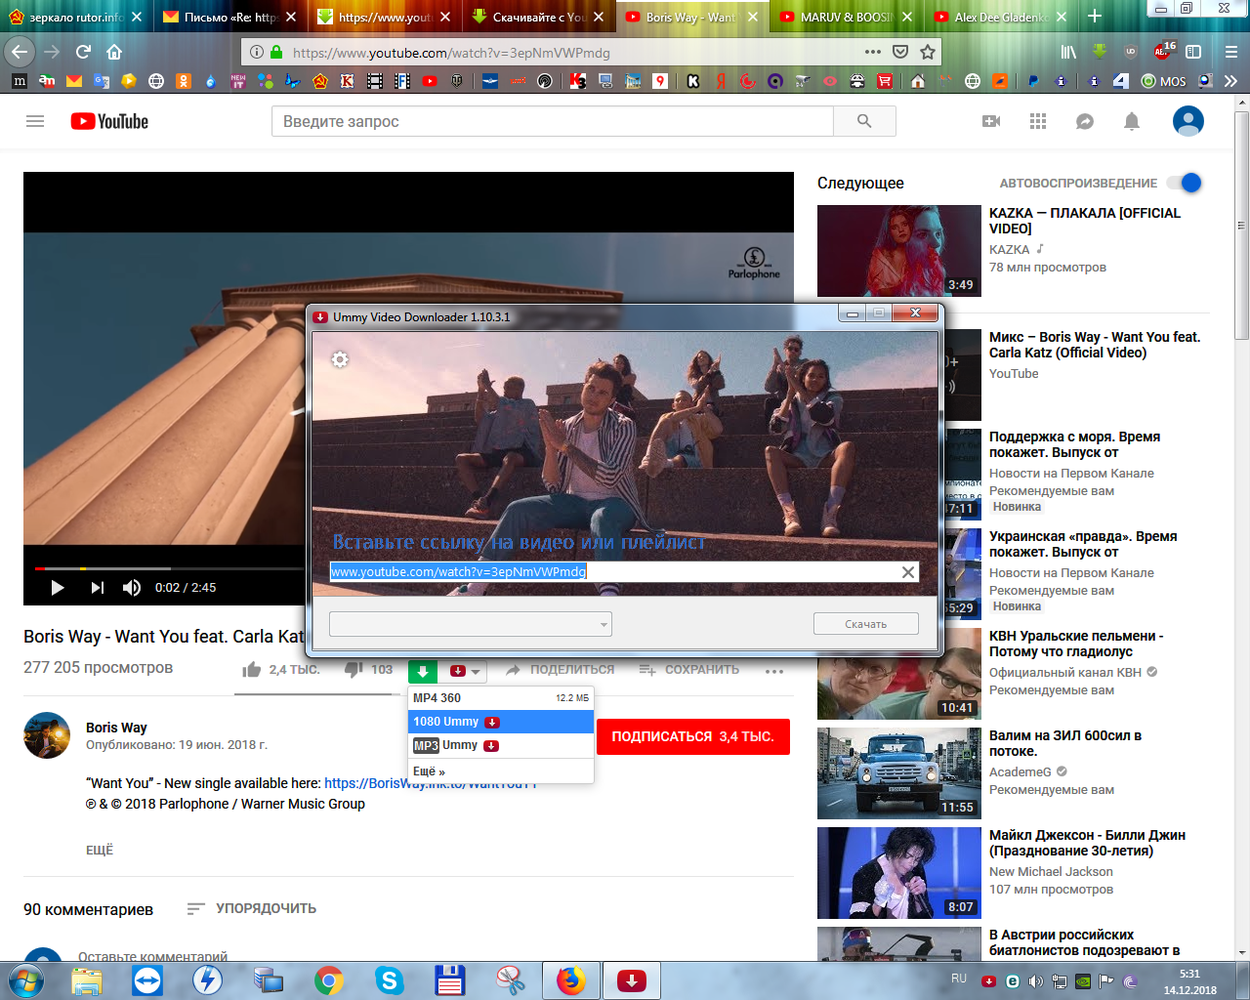Click the green SaveFrom download arrow button
The height and width of the screenshot is (1000, 1250).
pos(423,671)
